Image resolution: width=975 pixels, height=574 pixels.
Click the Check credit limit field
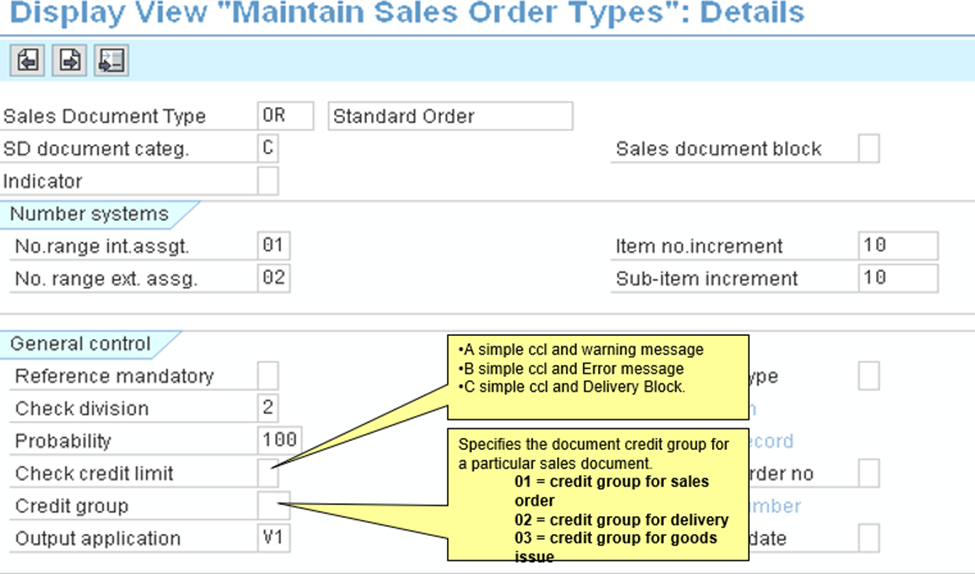click(268, 473)
